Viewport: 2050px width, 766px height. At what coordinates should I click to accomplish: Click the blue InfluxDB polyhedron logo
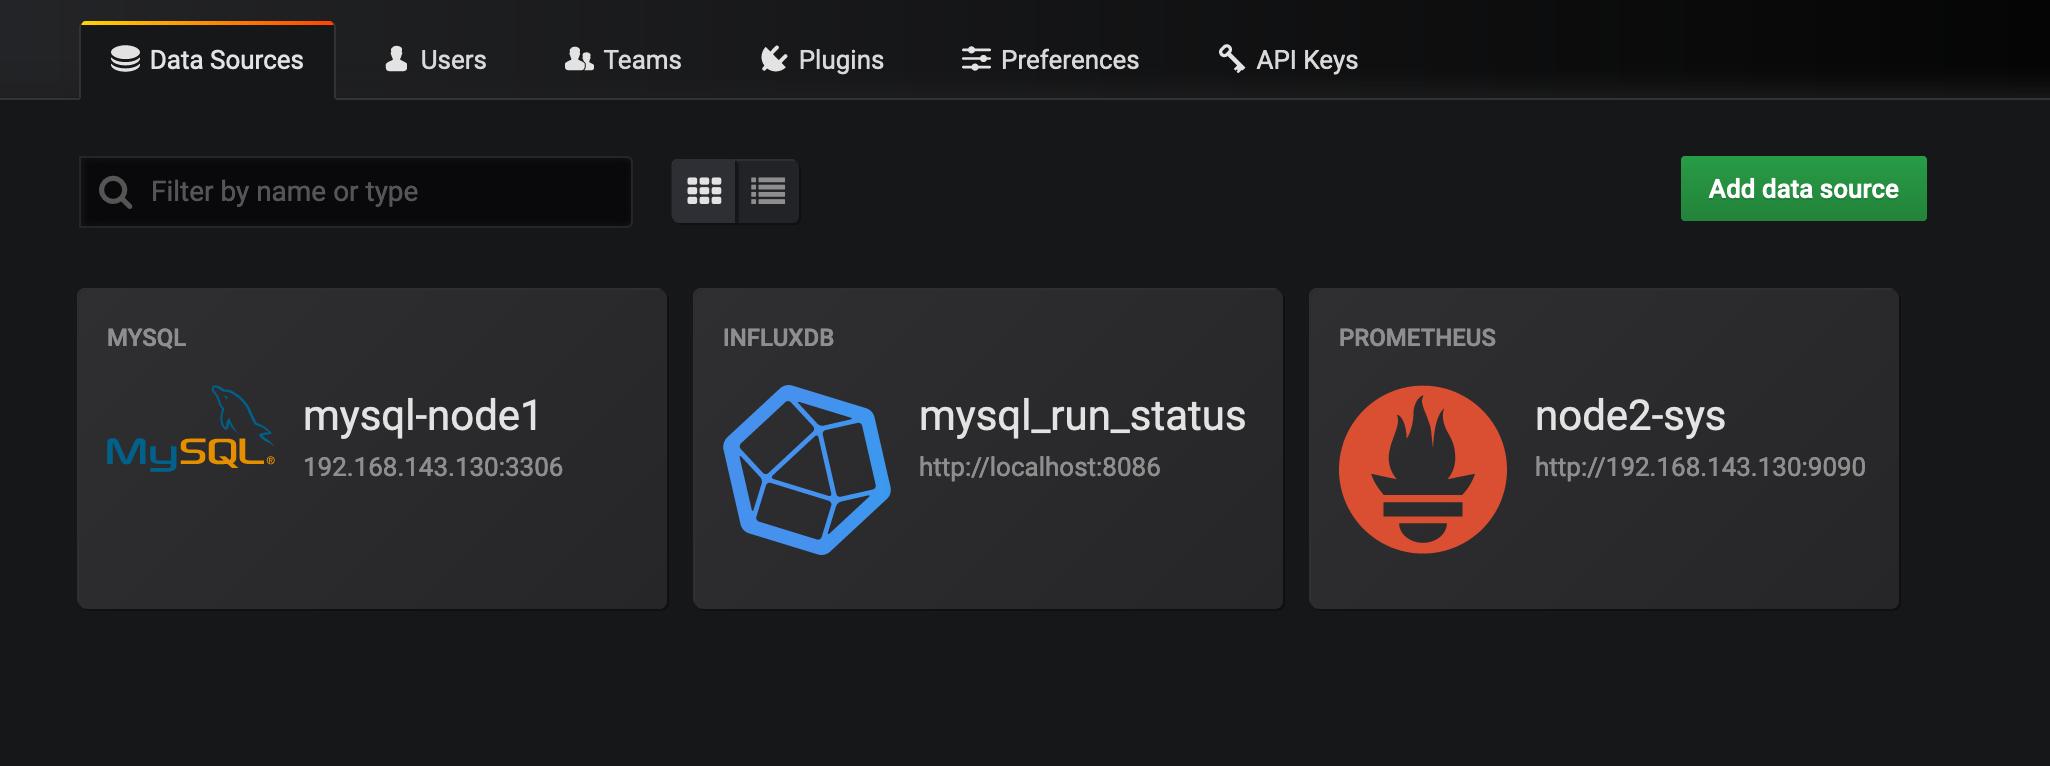point(807,469)
